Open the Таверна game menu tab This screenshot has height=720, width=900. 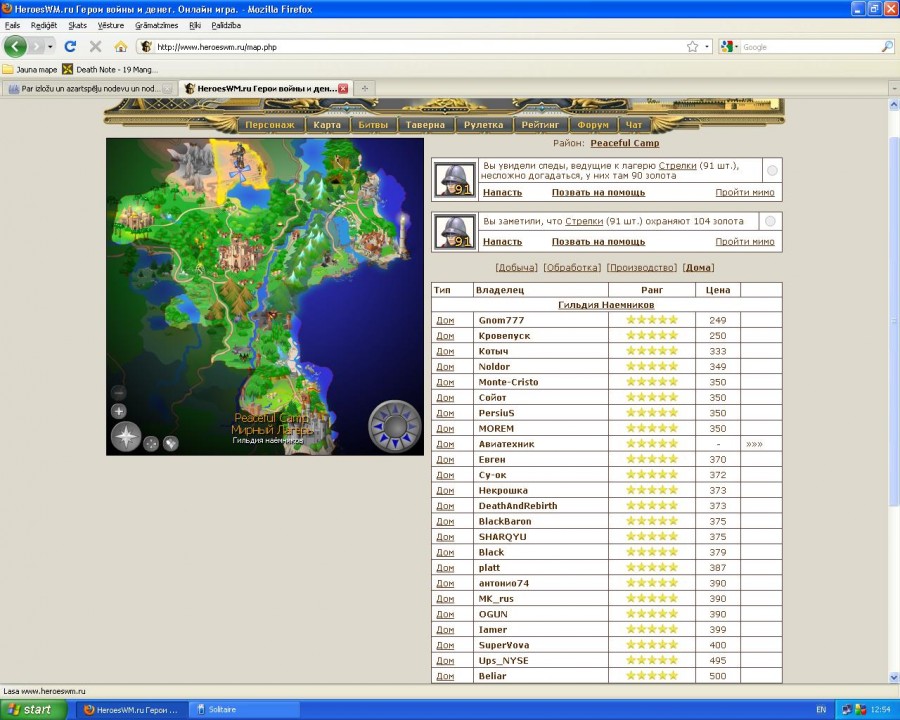coord(425,125)
